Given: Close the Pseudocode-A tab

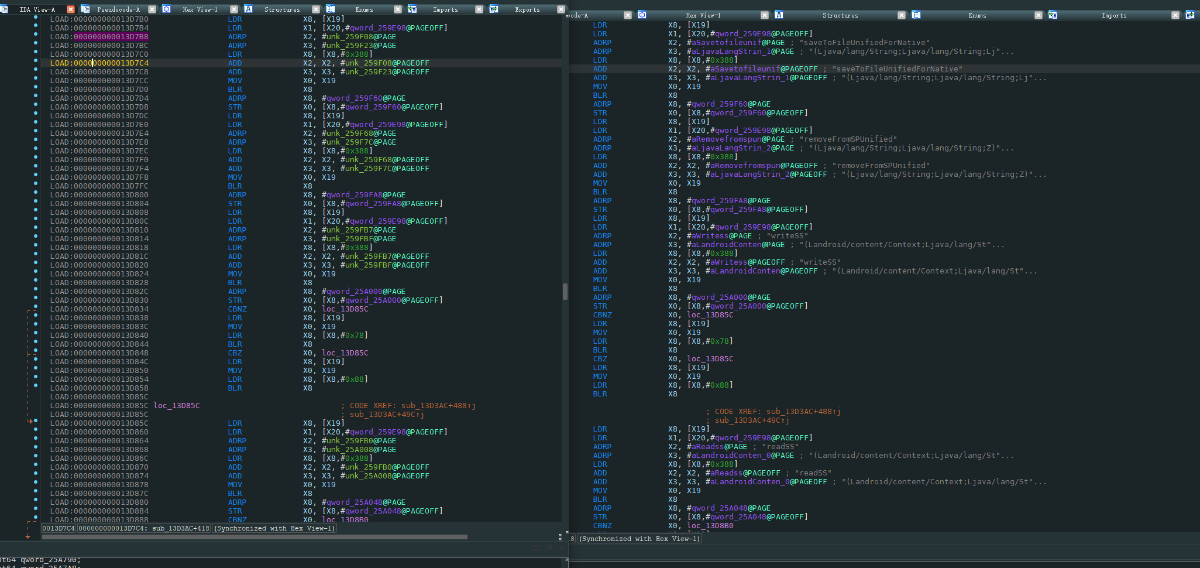Looking at the screenshot, I should click(x=151, y=8).
